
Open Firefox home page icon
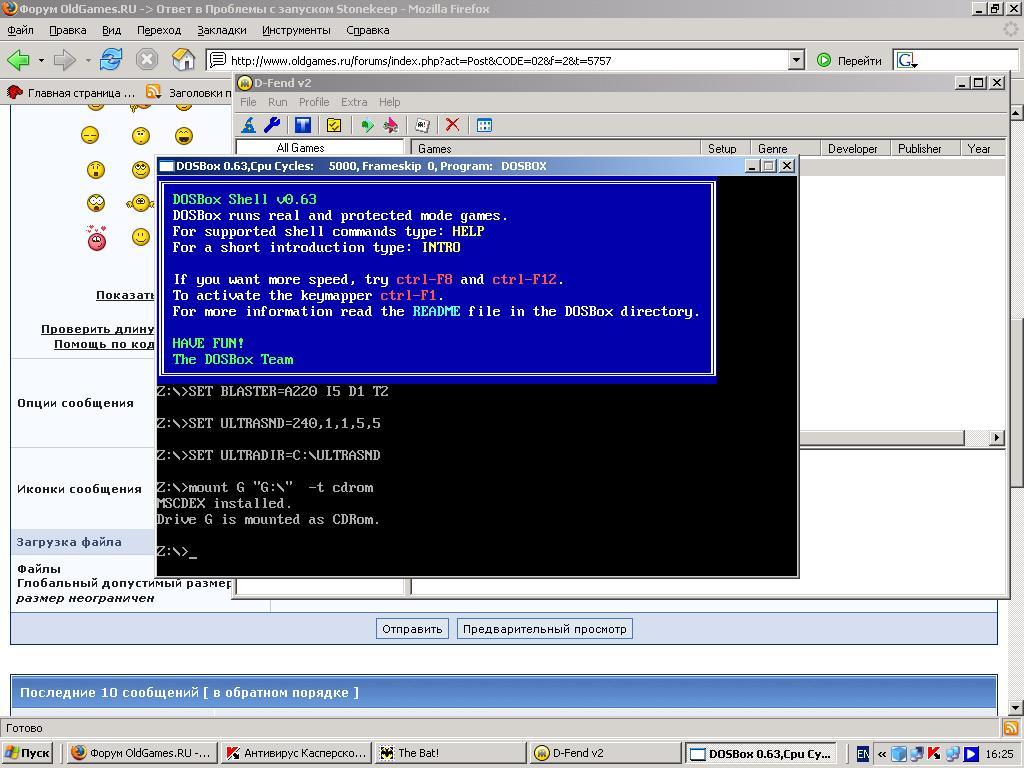pyautogui.click(x=184, y=60)
